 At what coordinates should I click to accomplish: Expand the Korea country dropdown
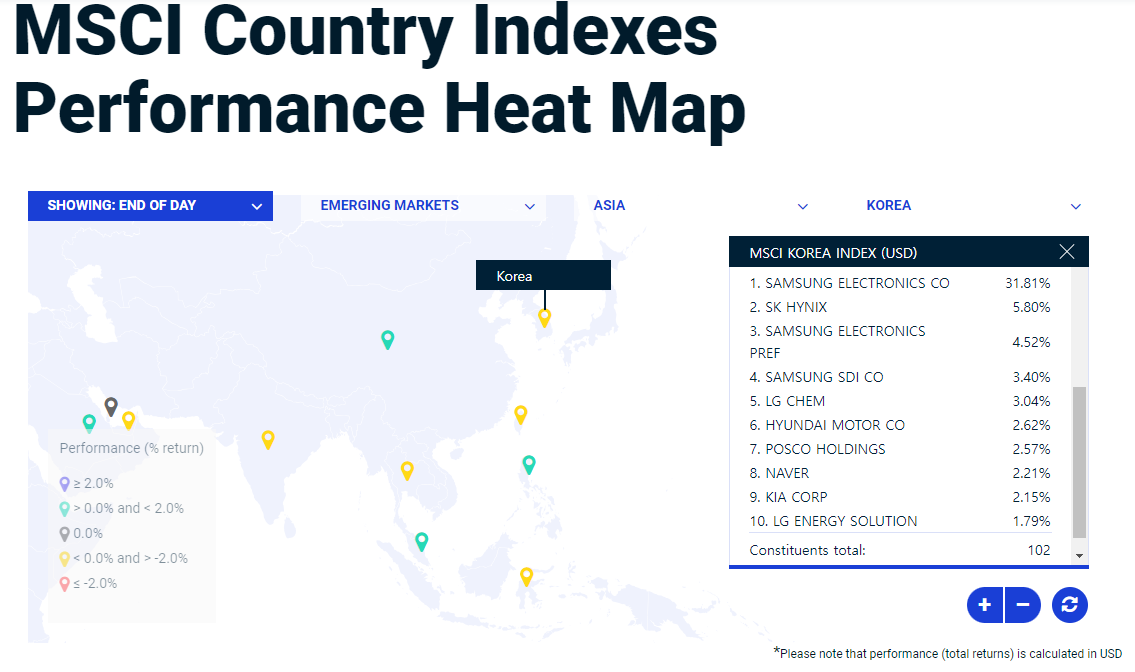(x=973, y=206)
